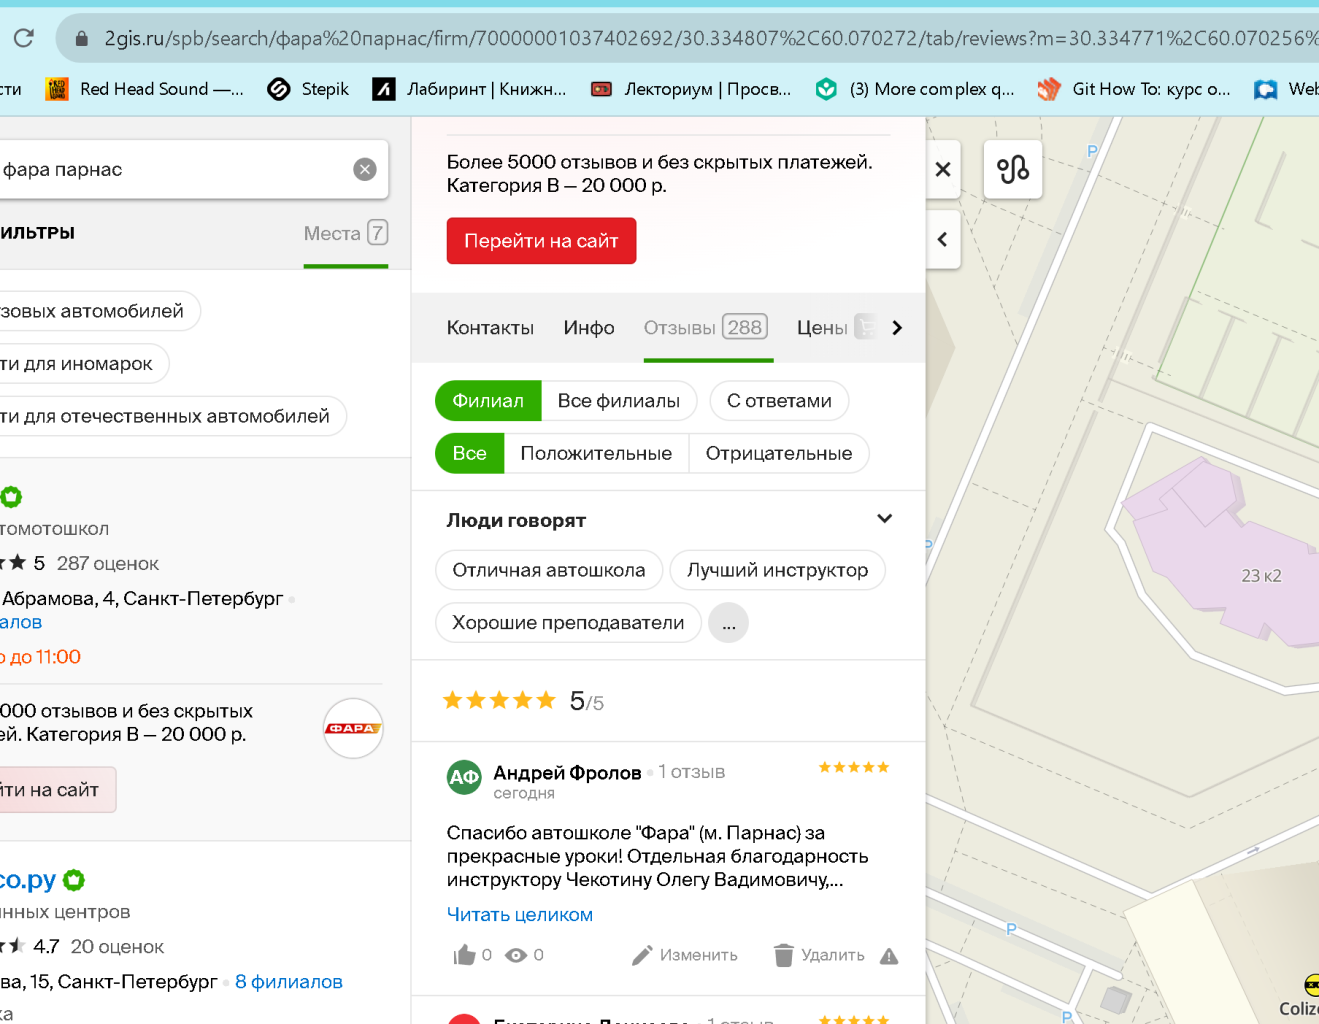
Task: Open Читать целиком link in review
Action: [519, 914]
